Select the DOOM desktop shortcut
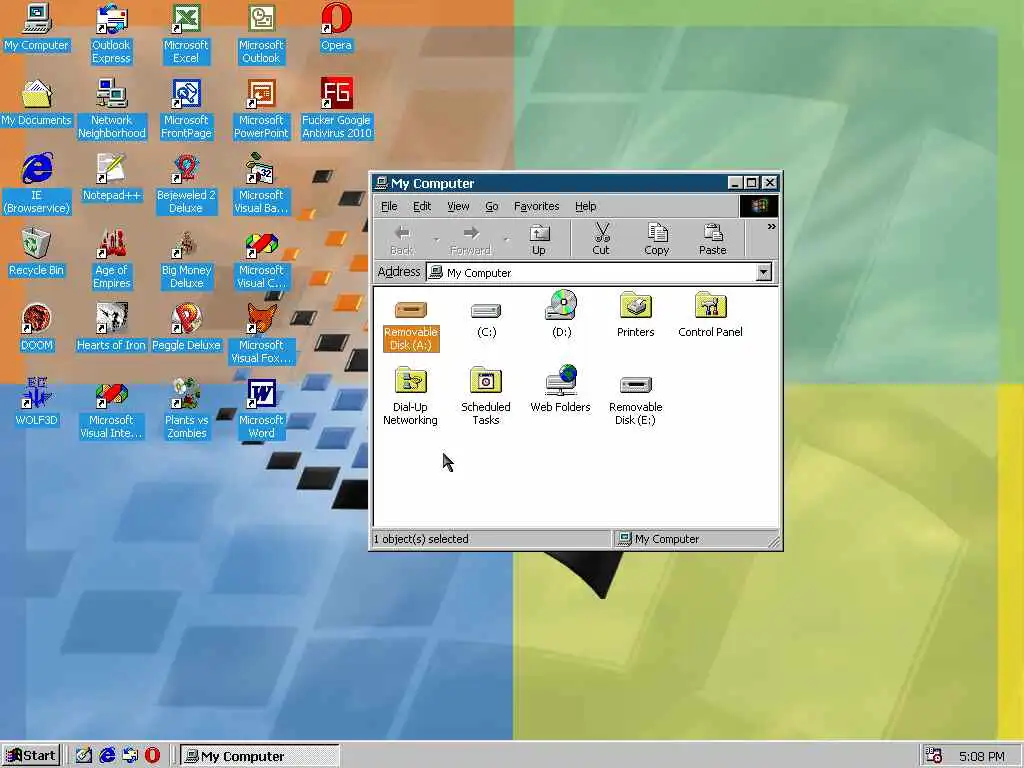This screenshot has width=1024, height=768. click(36, 328)
